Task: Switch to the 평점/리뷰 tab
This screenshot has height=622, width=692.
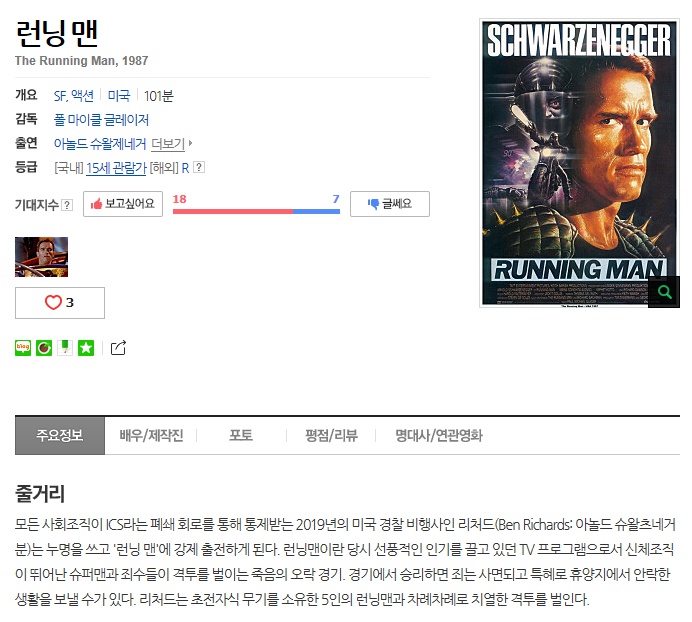Action: click(331, 436)
